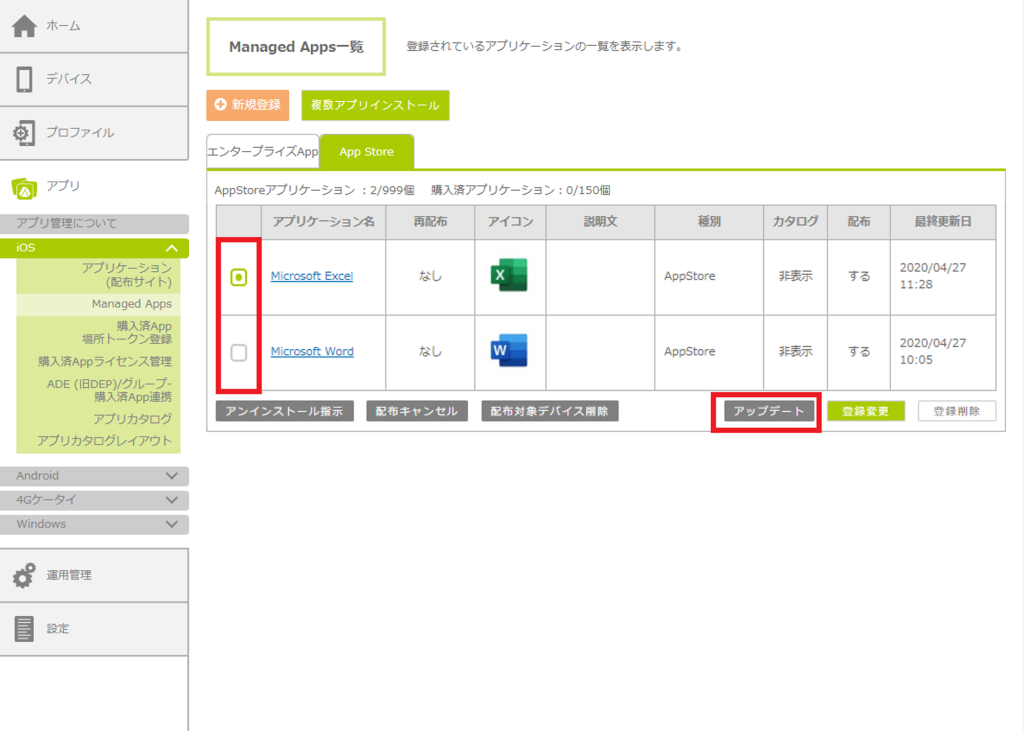Open アプリカタログ in the sidebar
The height and width of the screenshot is (740, 1024).
coord(132,419)
